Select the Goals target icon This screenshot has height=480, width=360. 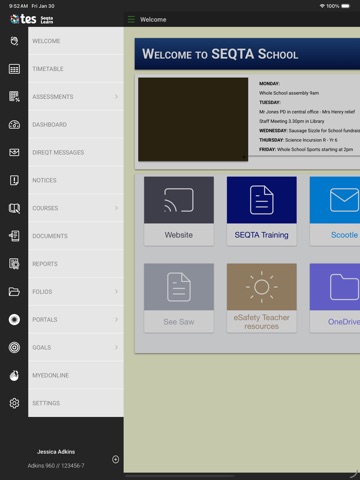(x=14, y=347)
